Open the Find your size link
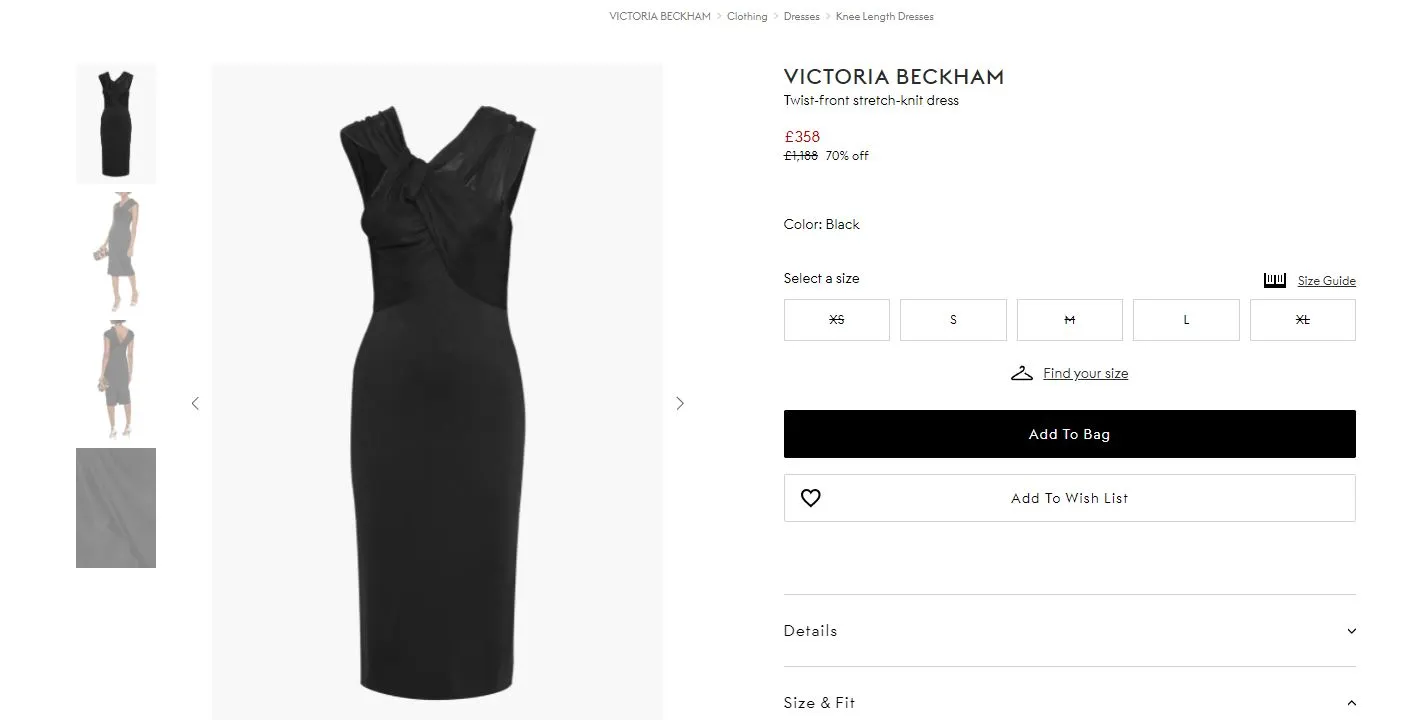The image size is (1427, 720). (x=1085, y=372)
